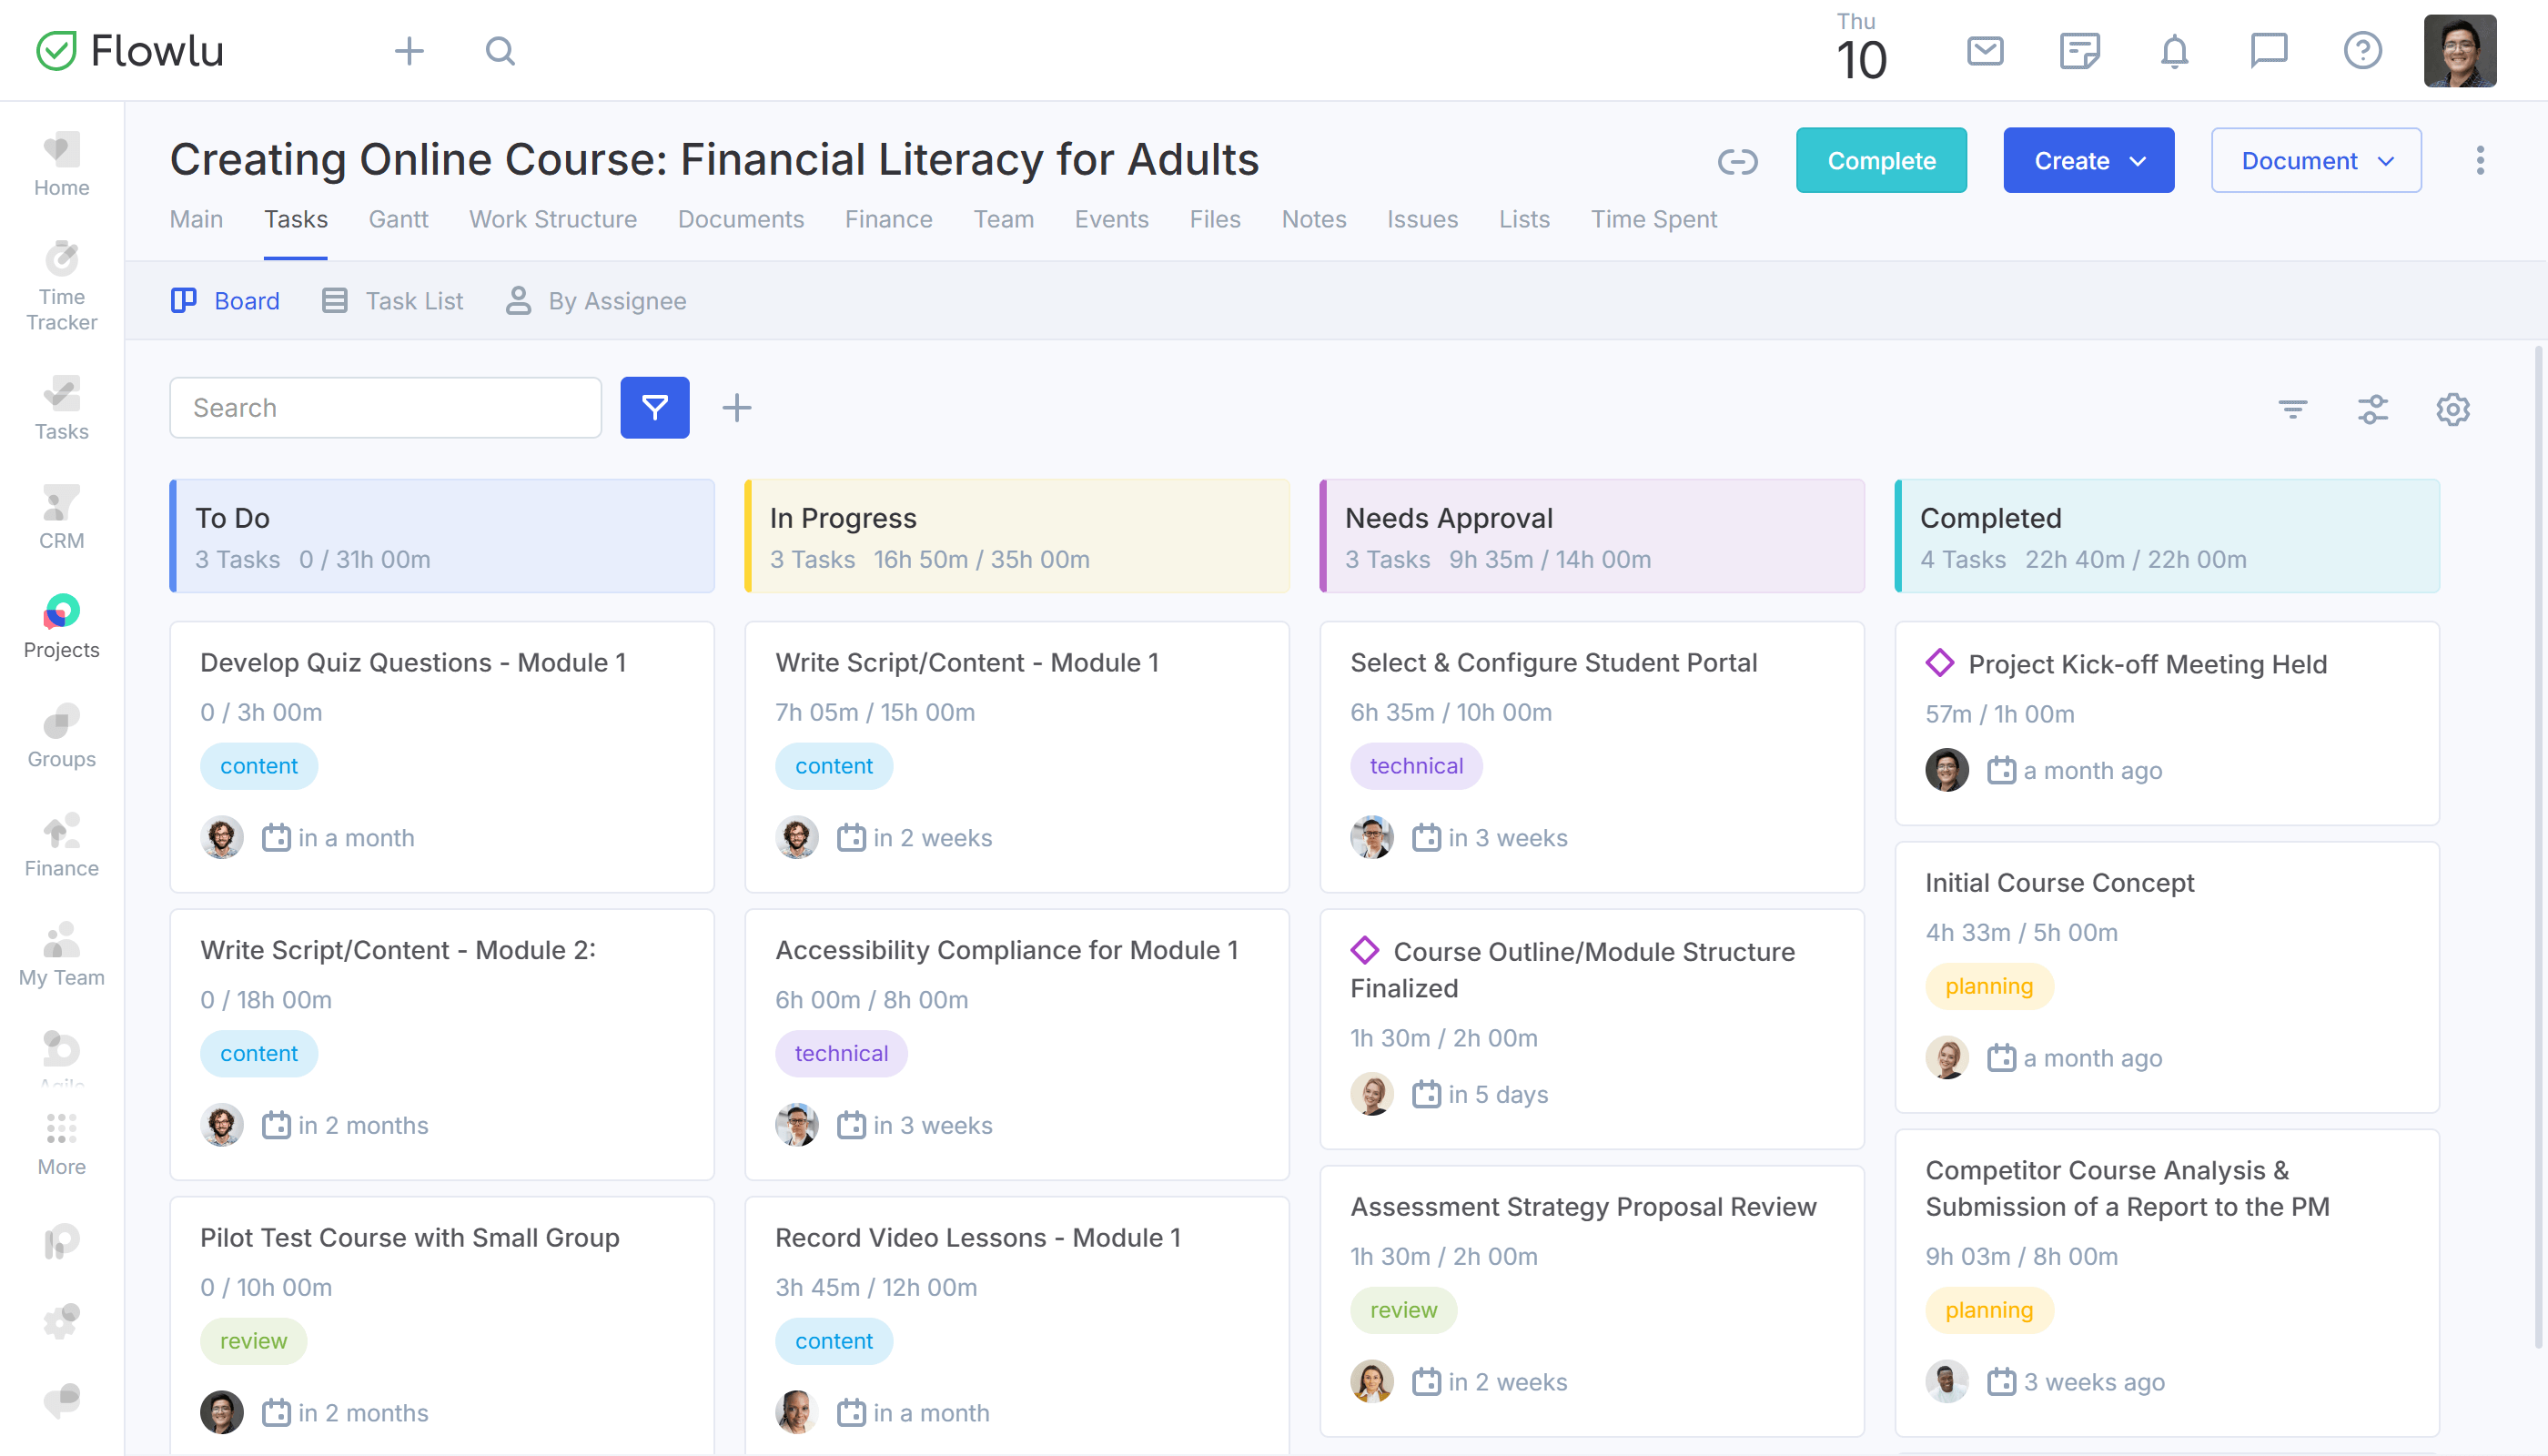Open the mail inbox icon in the top bar
2548x1456 pixels.
click(1984, 51)
